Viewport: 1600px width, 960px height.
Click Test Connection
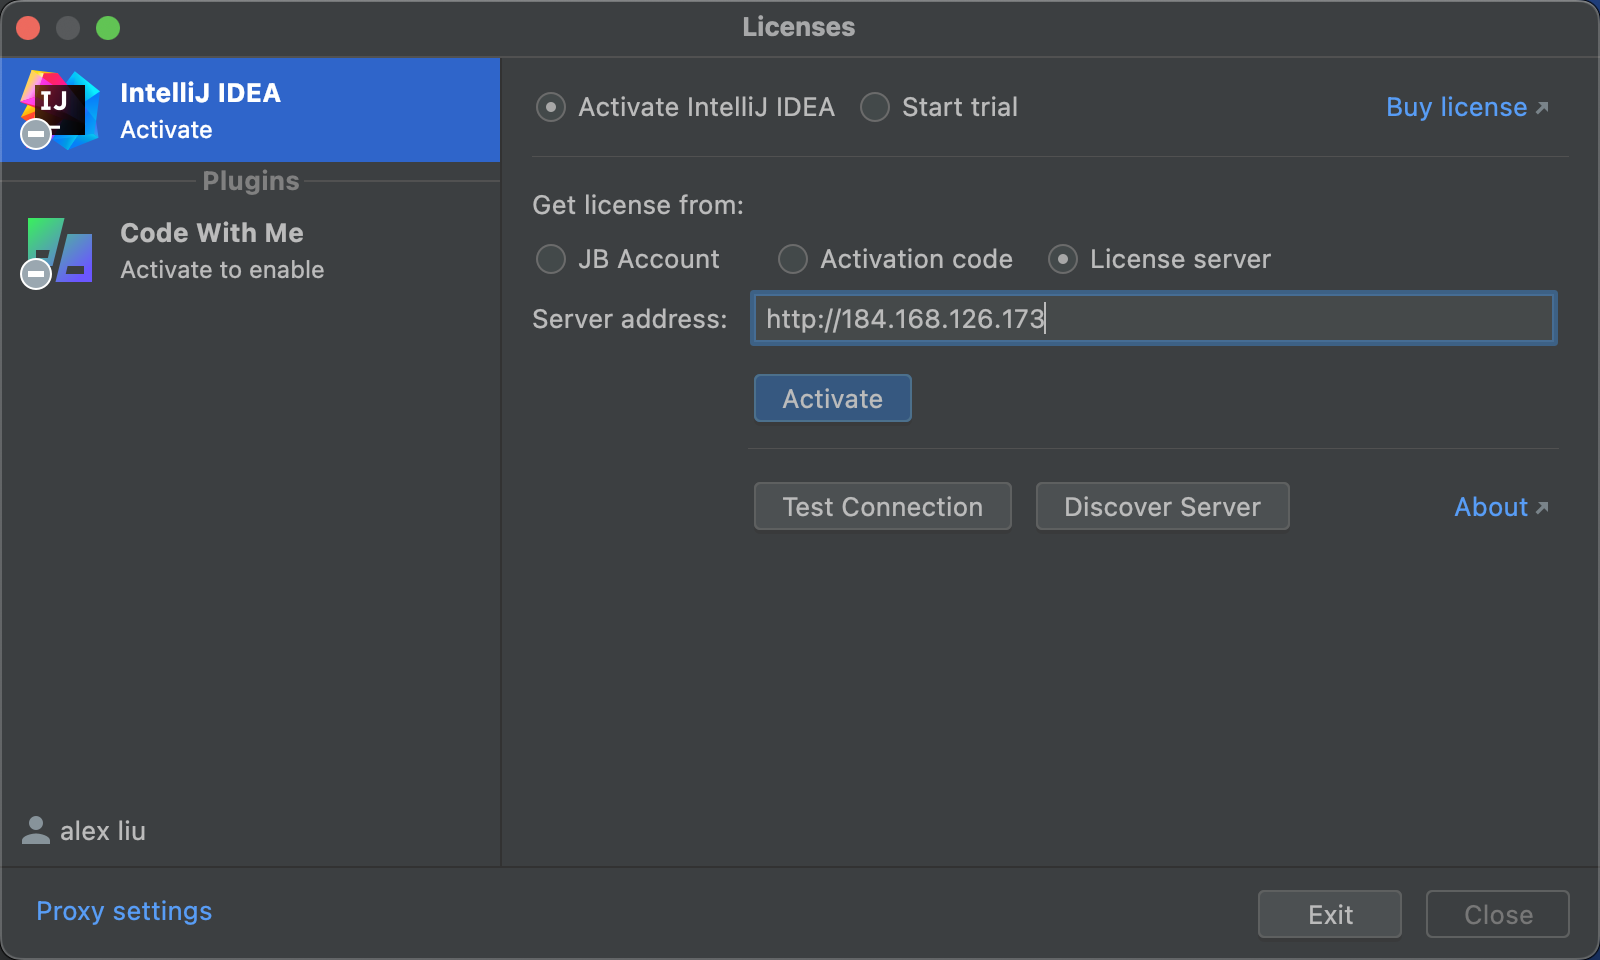coord(883,506)
